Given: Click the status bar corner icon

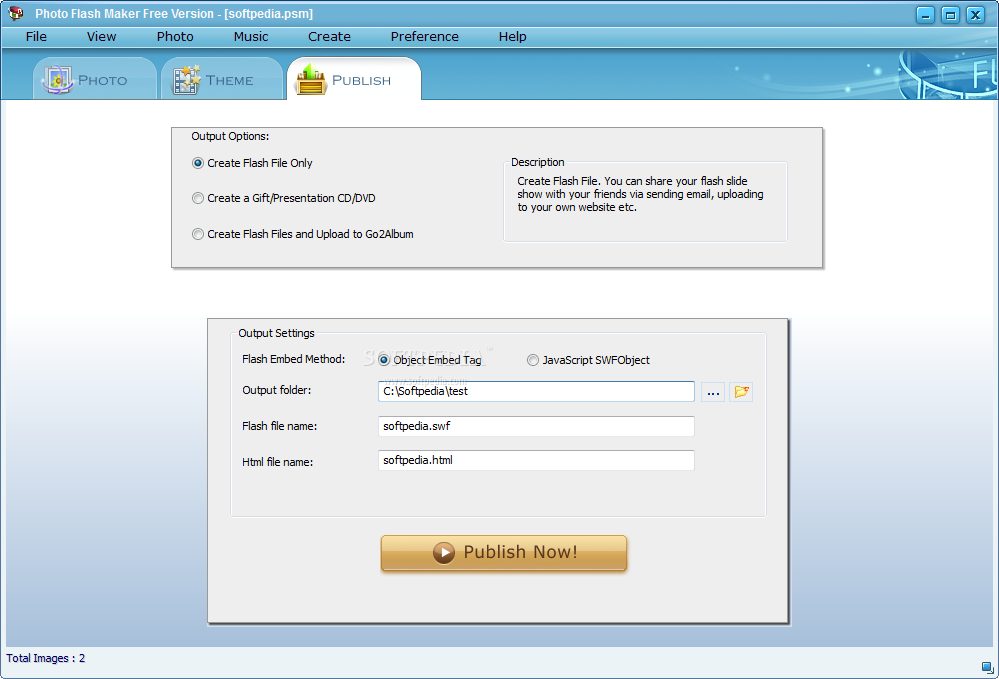Looking at the screenshot, I should 988,668.
